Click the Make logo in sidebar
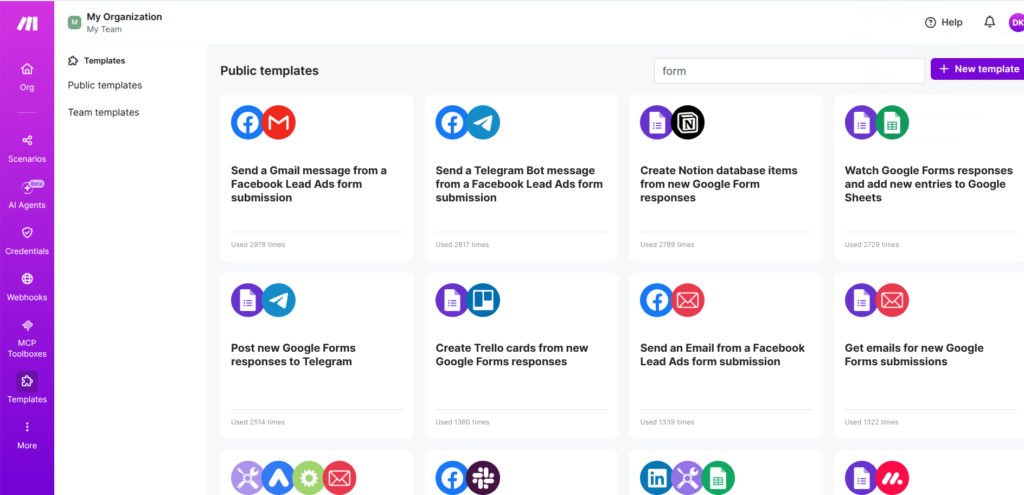Viewport: 1024px width, 495px height. click(x=27, y=24)
